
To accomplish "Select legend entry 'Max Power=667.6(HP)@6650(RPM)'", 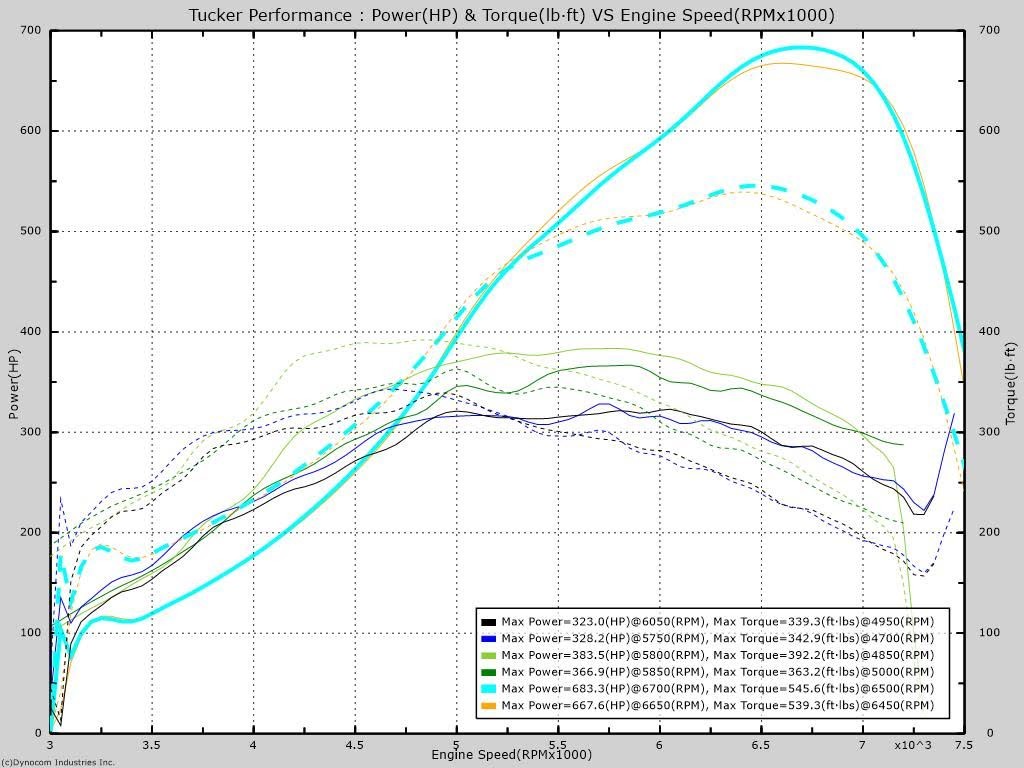I will point(603,705).
